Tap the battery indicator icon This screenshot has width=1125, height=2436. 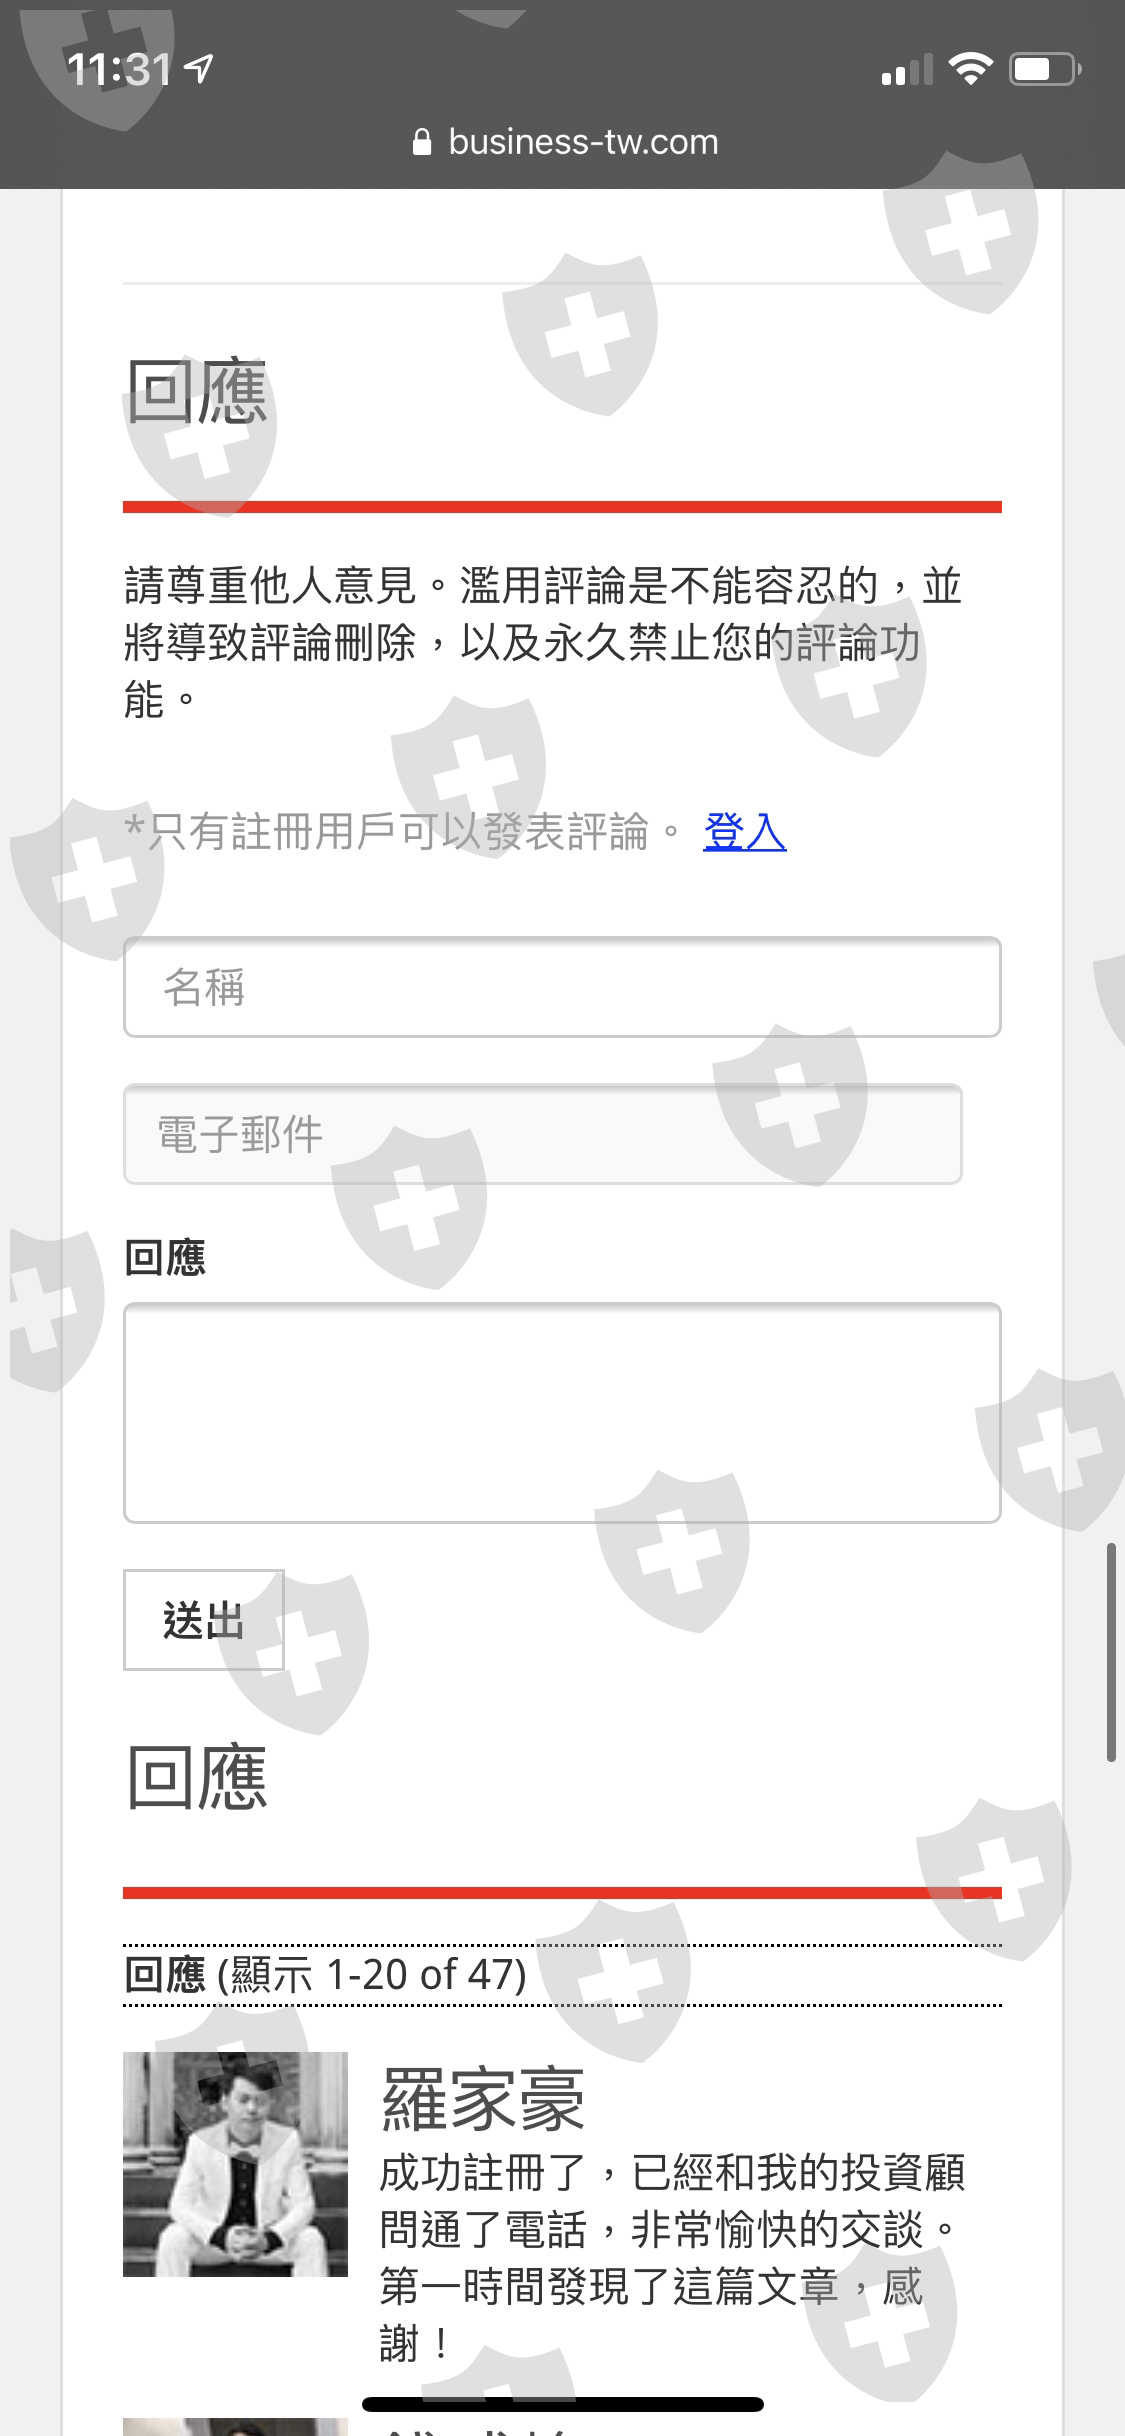point(1045,69)
